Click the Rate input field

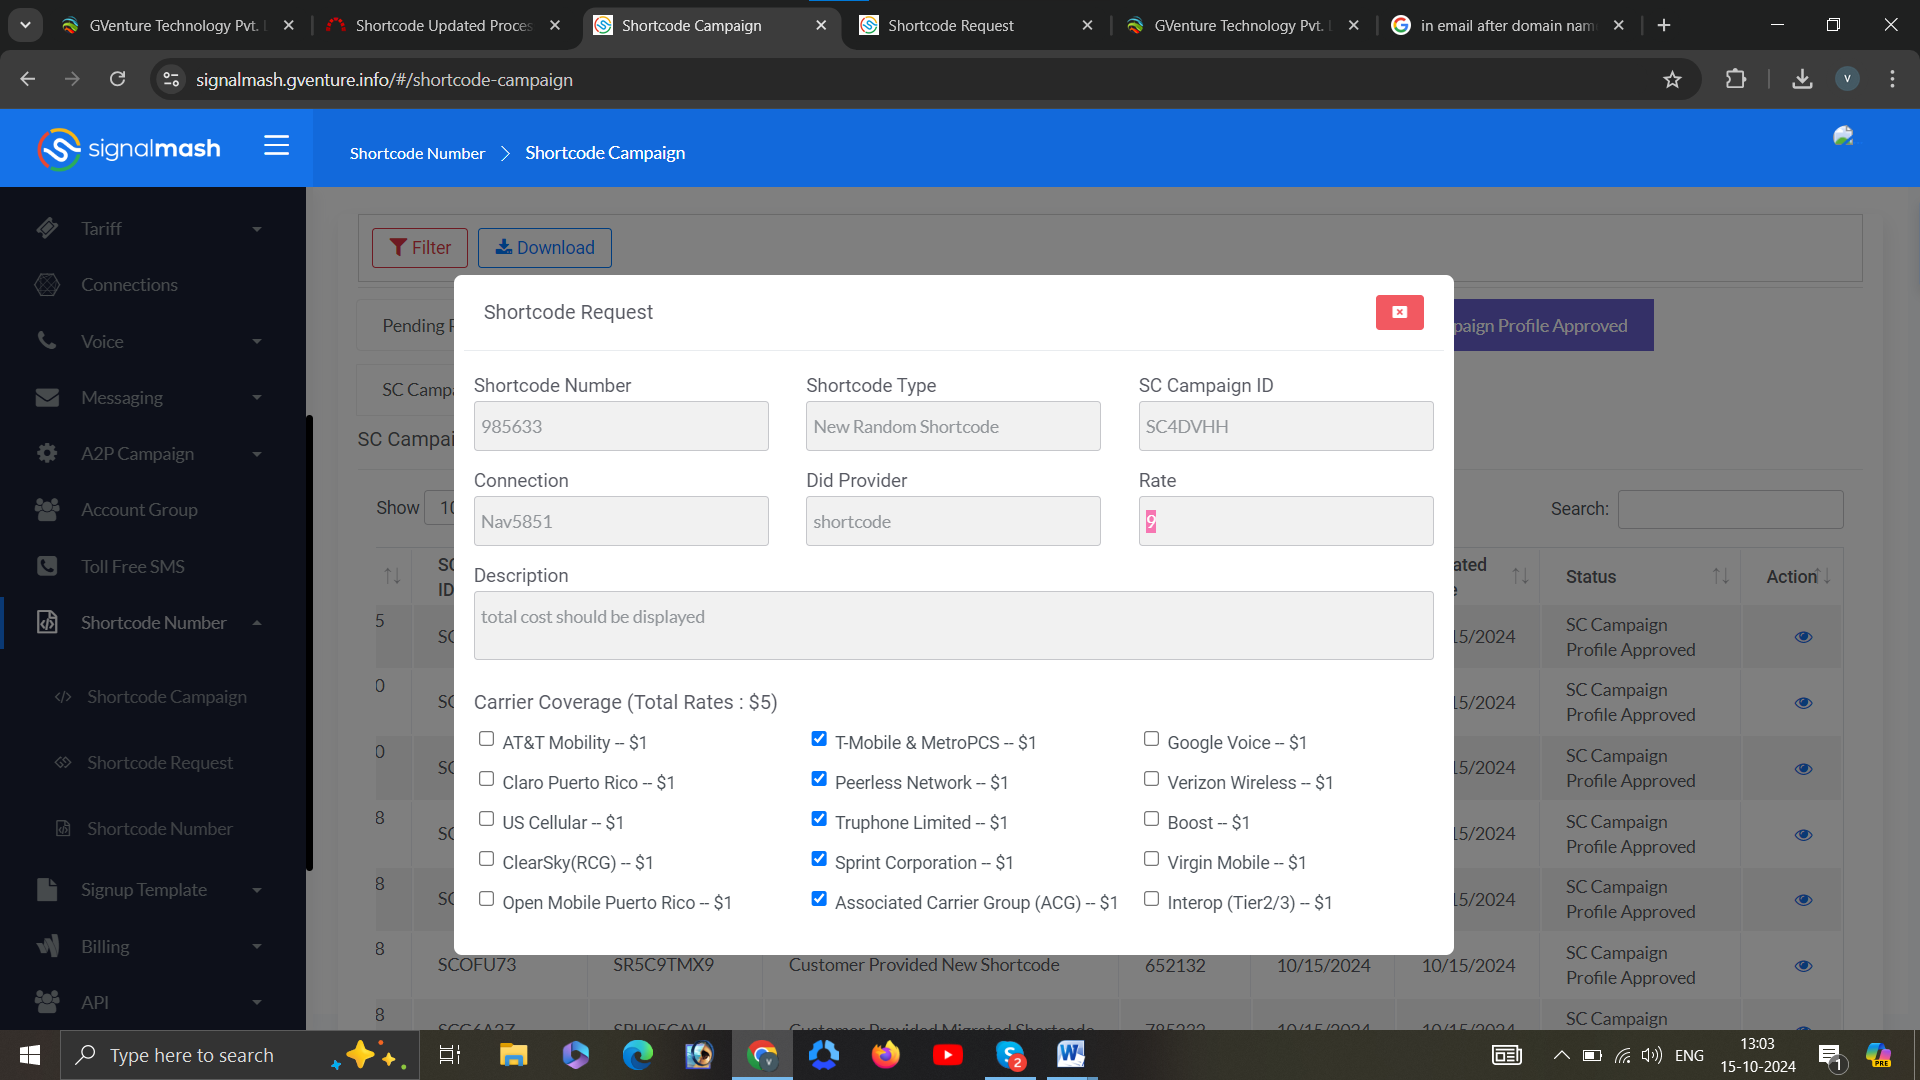pos(1285,522)
